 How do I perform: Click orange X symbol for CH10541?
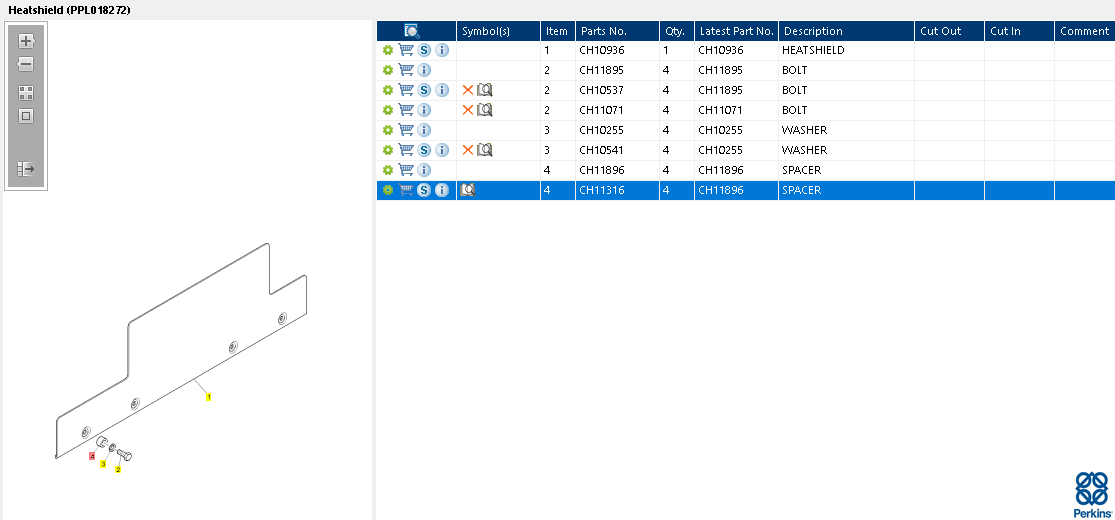coord(467,149)
